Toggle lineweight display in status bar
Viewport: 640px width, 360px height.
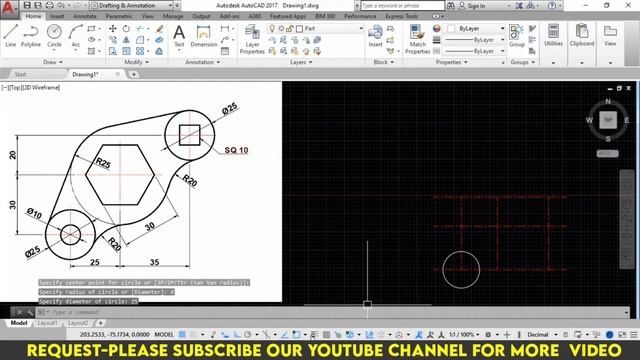pyautogui.click(x=314, y=334)
